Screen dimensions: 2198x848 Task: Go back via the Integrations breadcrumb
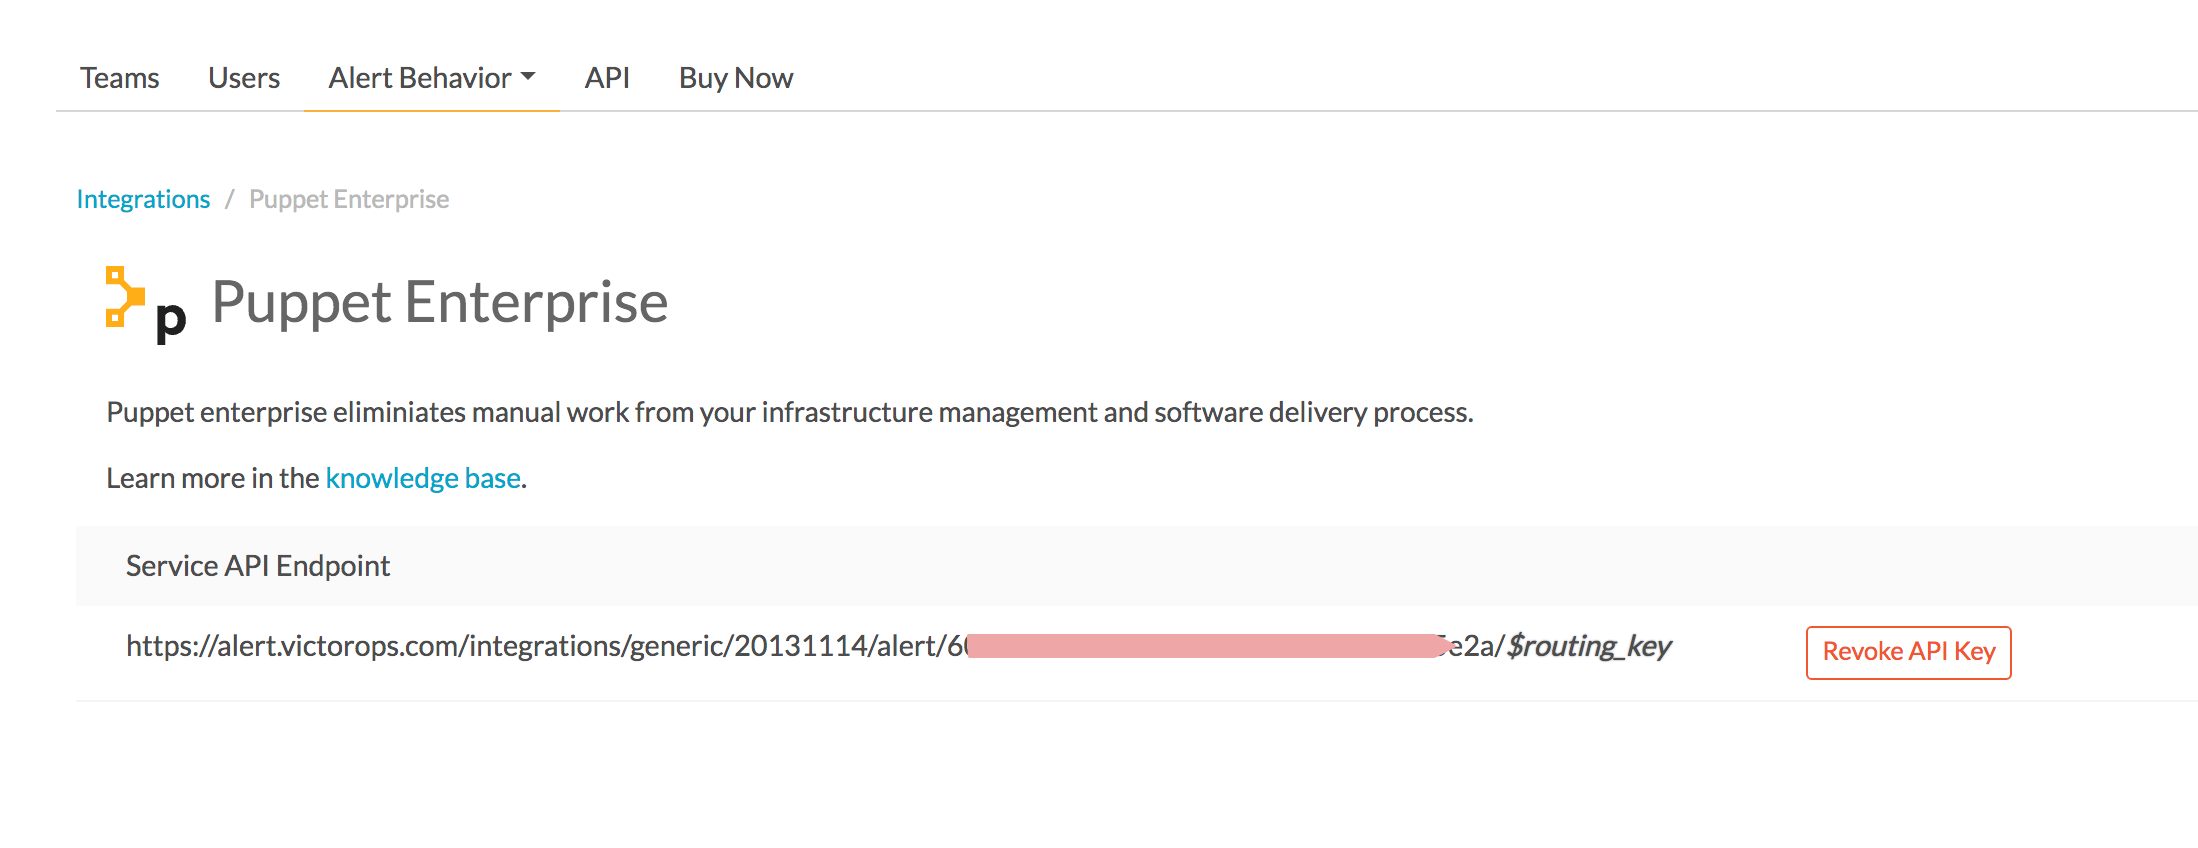pyautogui.click(x=143, y=198)
